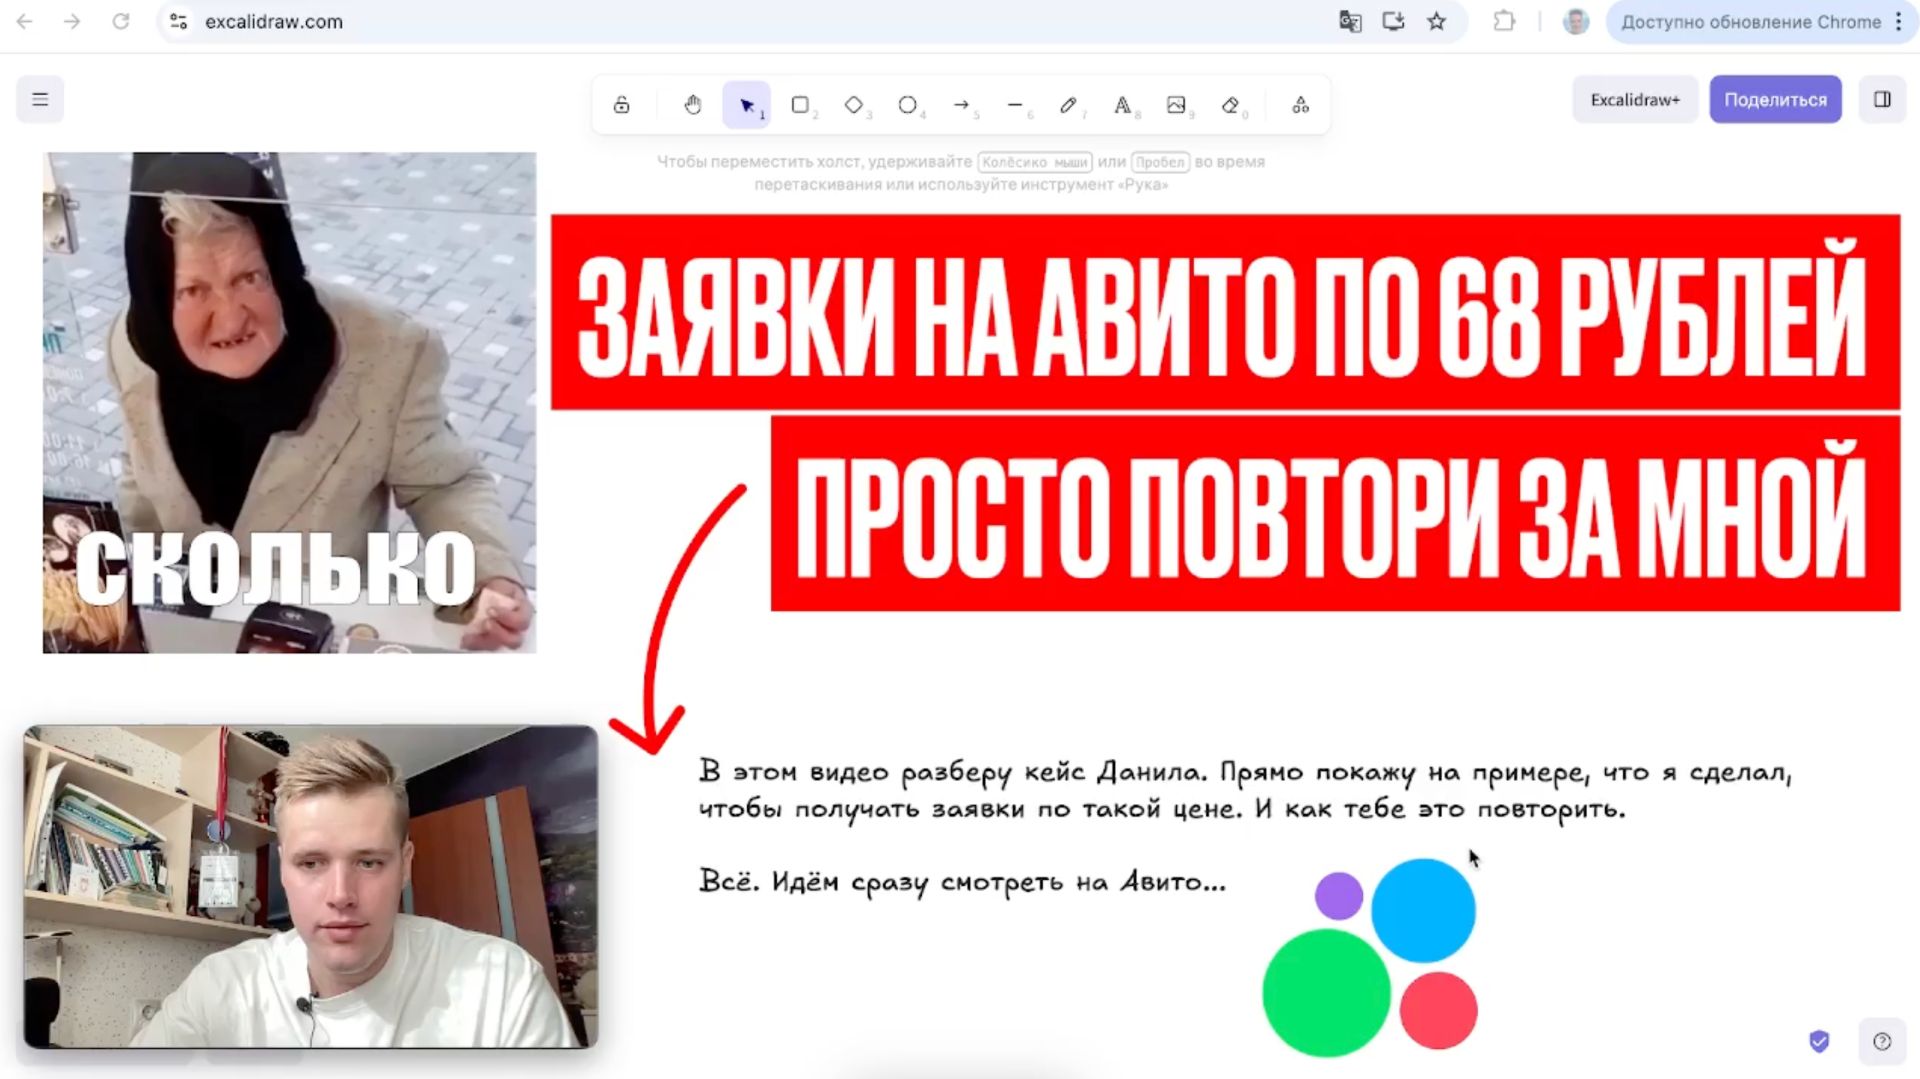This screenshot has width=1920, height=1079.
Task: Toggle the keep-tool-active lock icon
Action: coord(622,105)
